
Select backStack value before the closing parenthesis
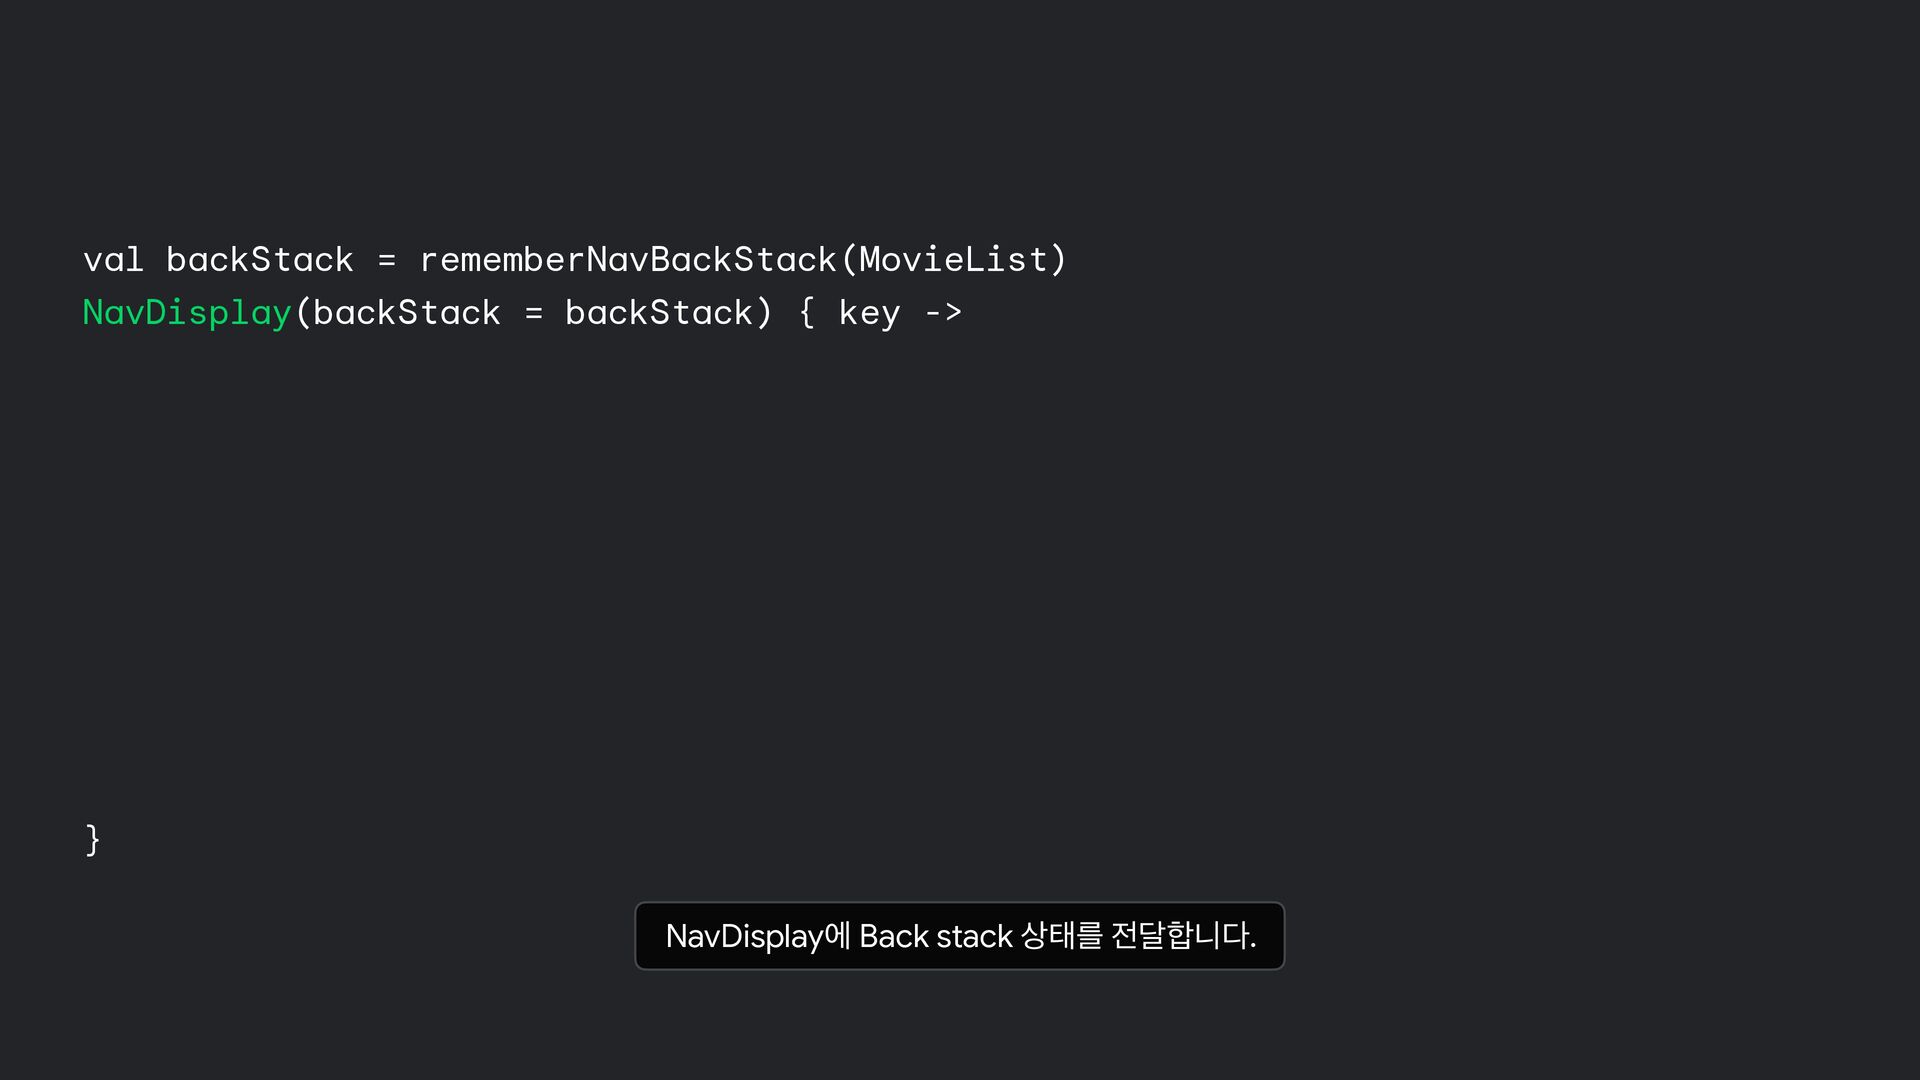[x=659, y=313]
